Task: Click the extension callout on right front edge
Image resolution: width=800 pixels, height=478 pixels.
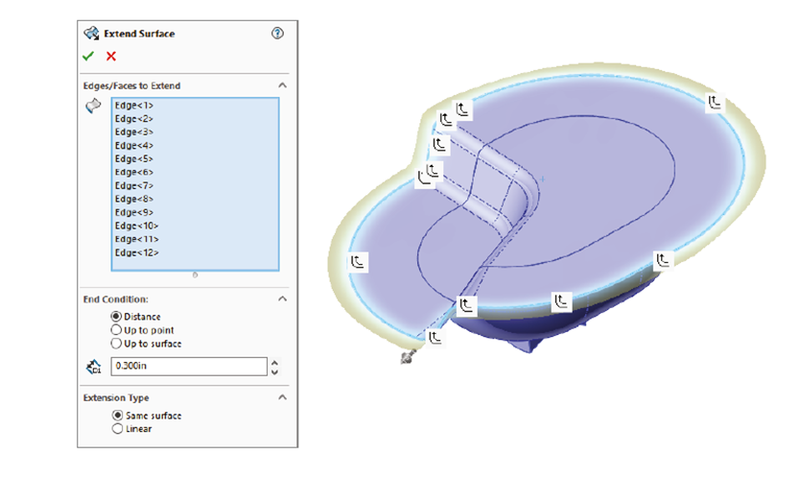Action: coord(663,260)
